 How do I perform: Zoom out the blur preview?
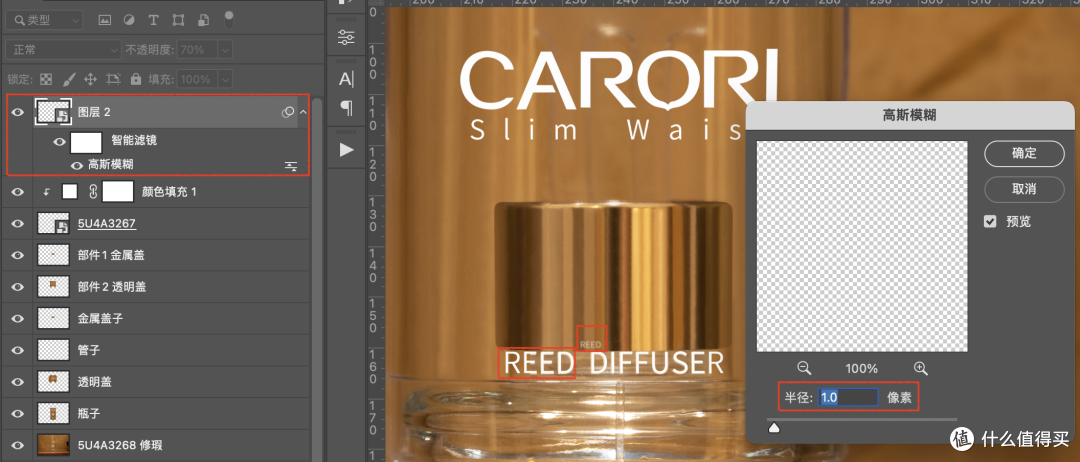coord(804,368)
